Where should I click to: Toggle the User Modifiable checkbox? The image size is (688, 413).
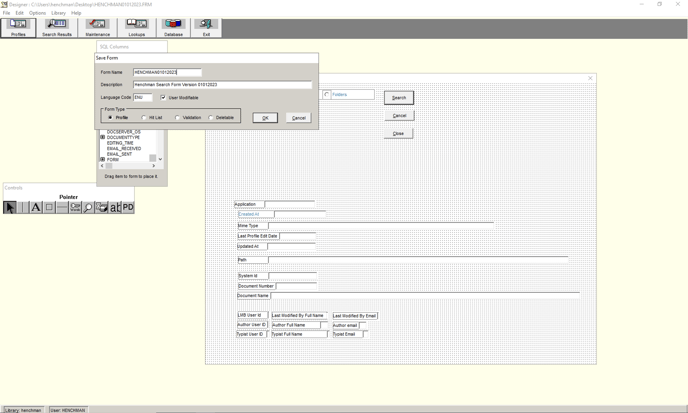[164, 98]
